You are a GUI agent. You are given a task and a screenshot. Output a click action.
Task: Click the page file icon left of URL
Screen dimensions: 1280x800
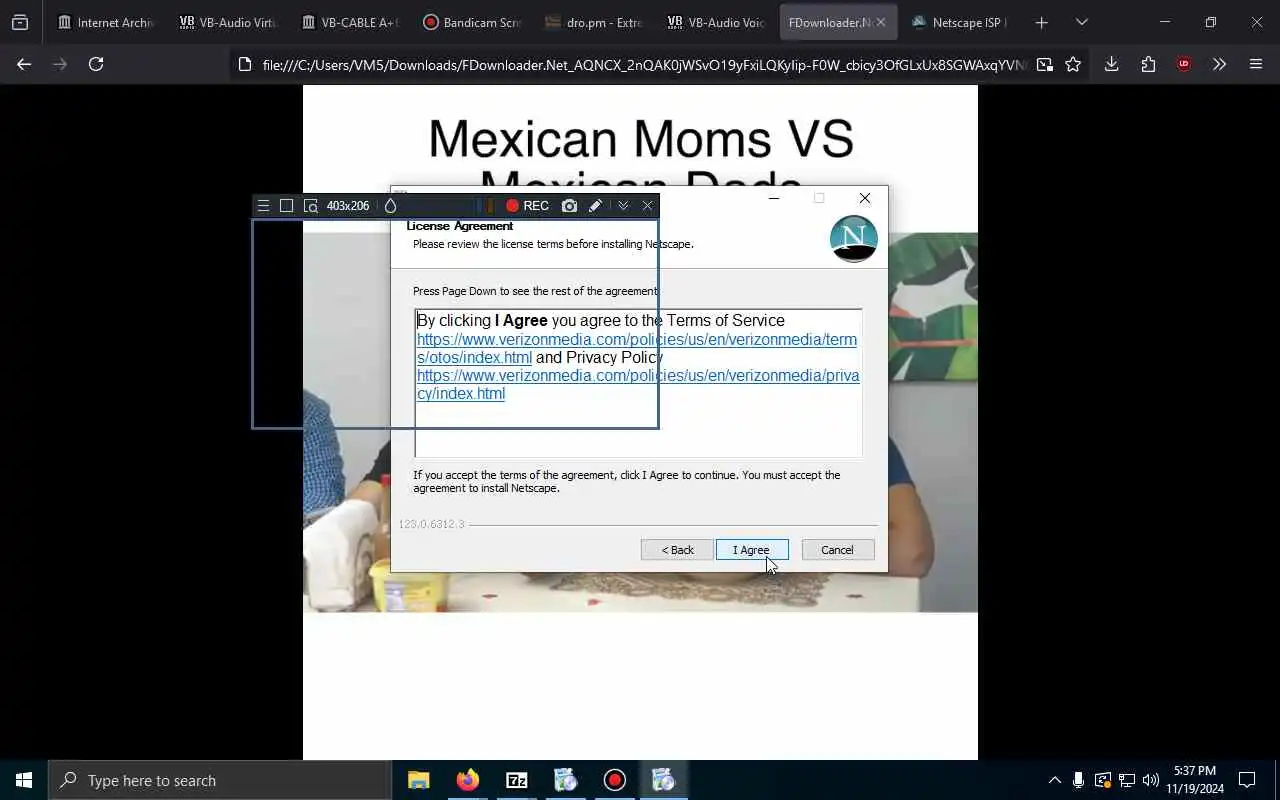(x=244, y=65)
